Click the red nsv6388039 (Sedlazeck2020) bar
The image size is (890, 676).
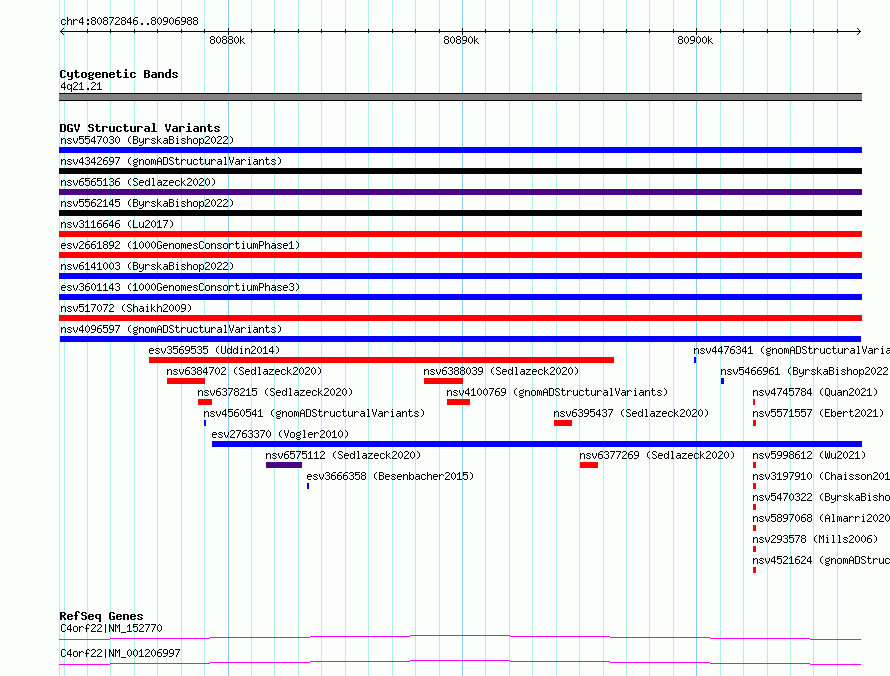click(x=443, y=381)
